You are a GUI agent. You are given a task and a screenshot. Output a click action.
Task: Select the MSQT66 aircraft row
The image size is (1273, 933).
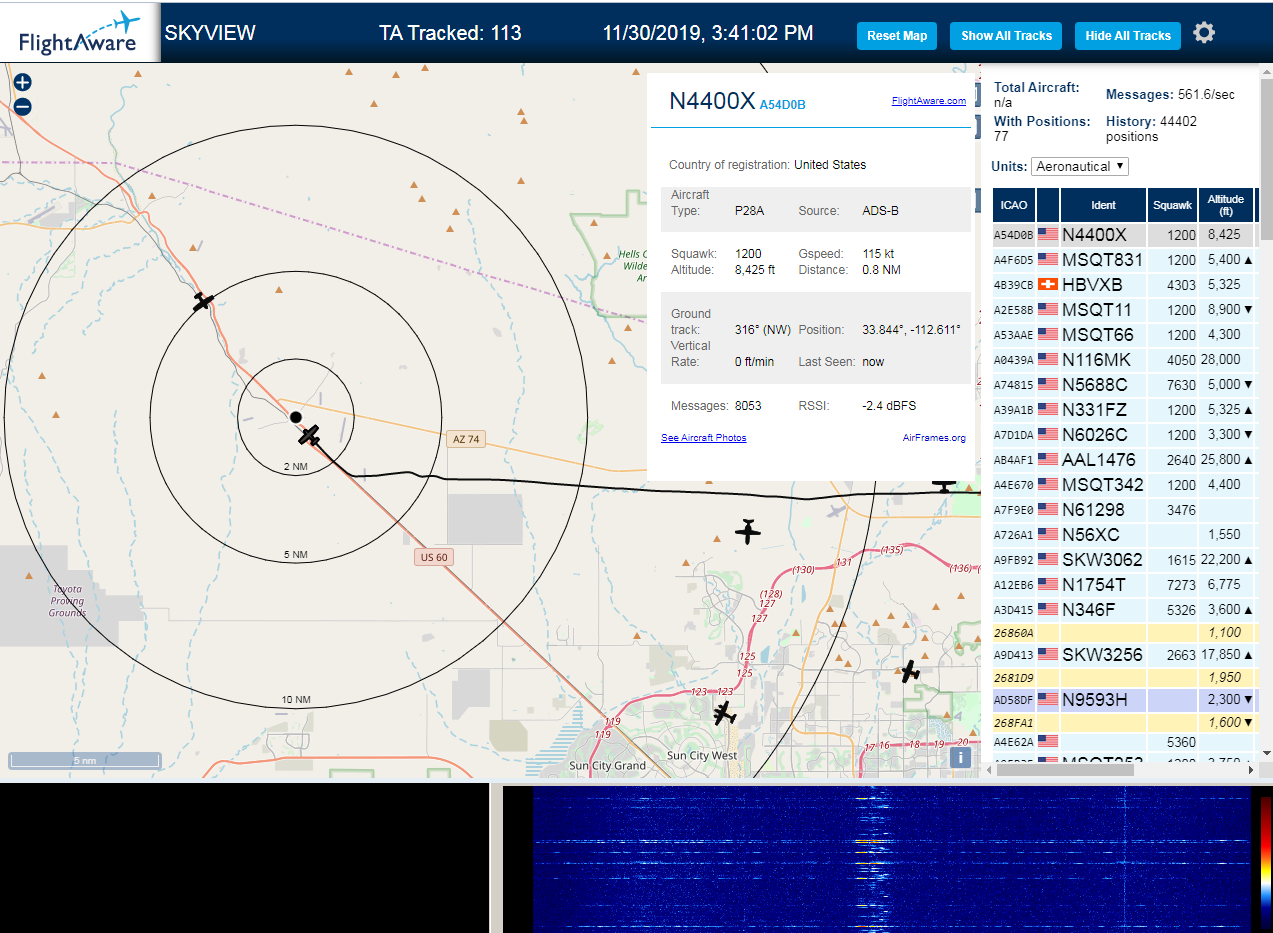click(1123, 335)
